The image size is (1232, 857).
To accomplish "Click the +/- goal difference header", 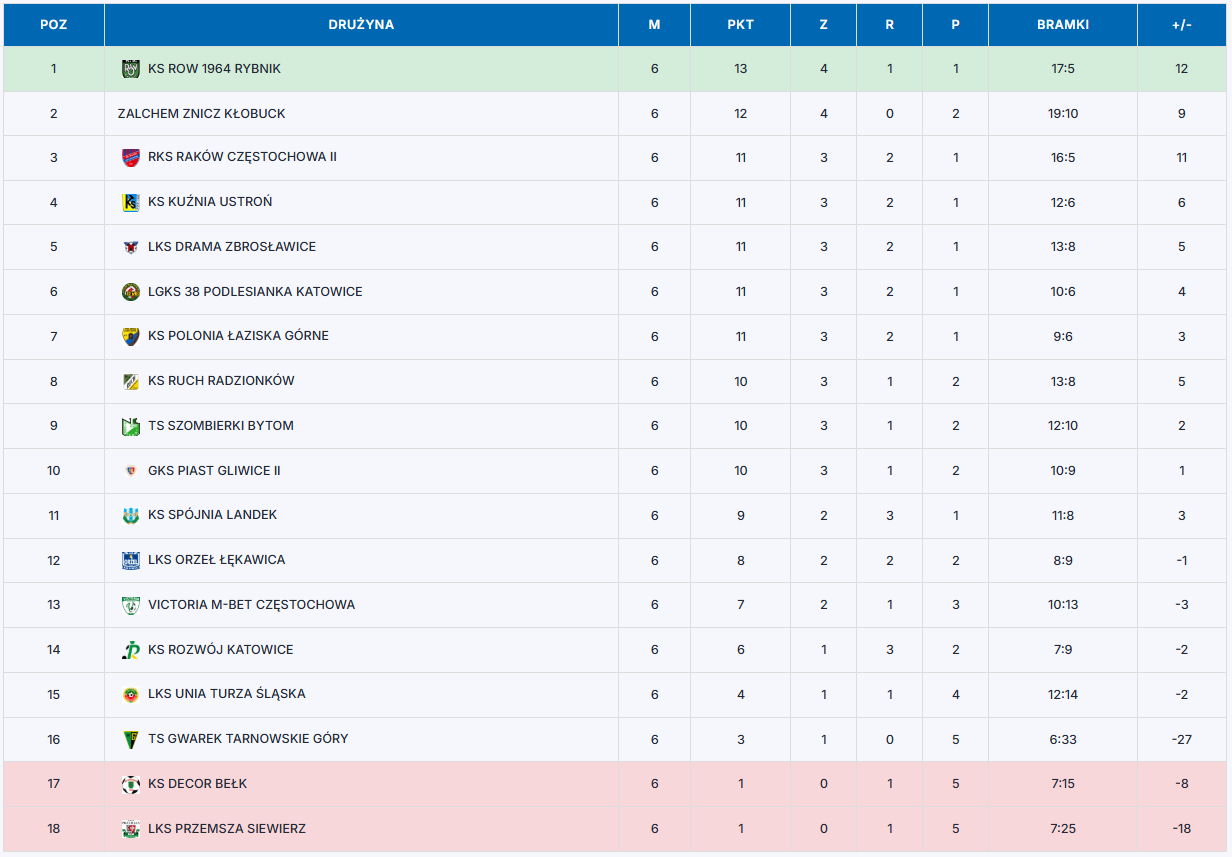I will [x=1182, y=25].
